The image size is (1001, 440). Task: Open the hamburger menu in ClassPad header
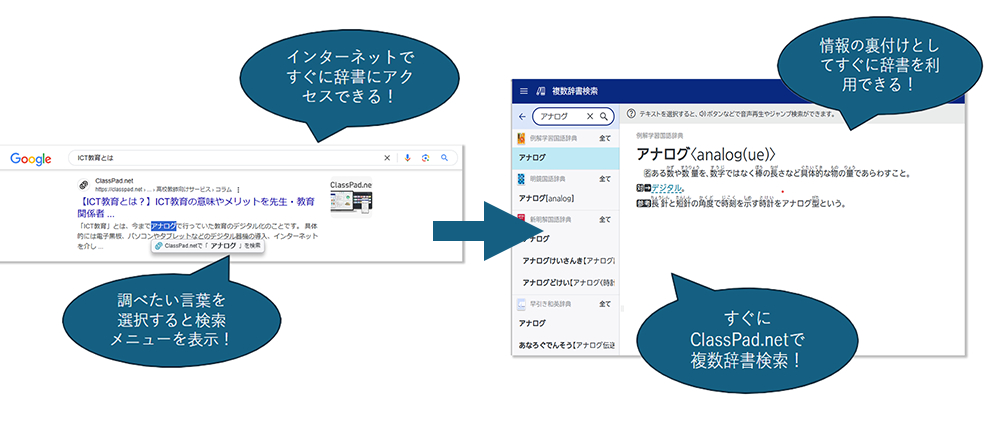pos(523,91)
